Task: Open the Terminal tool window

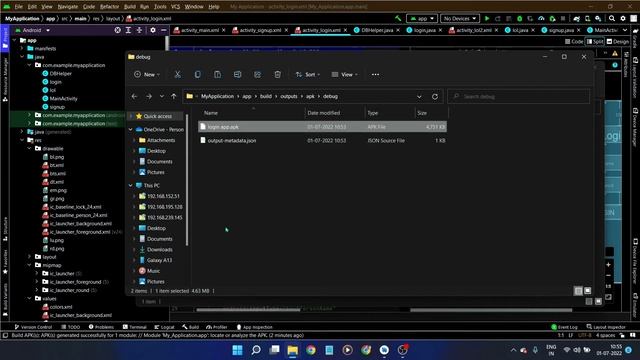Action: pos(135,327)
